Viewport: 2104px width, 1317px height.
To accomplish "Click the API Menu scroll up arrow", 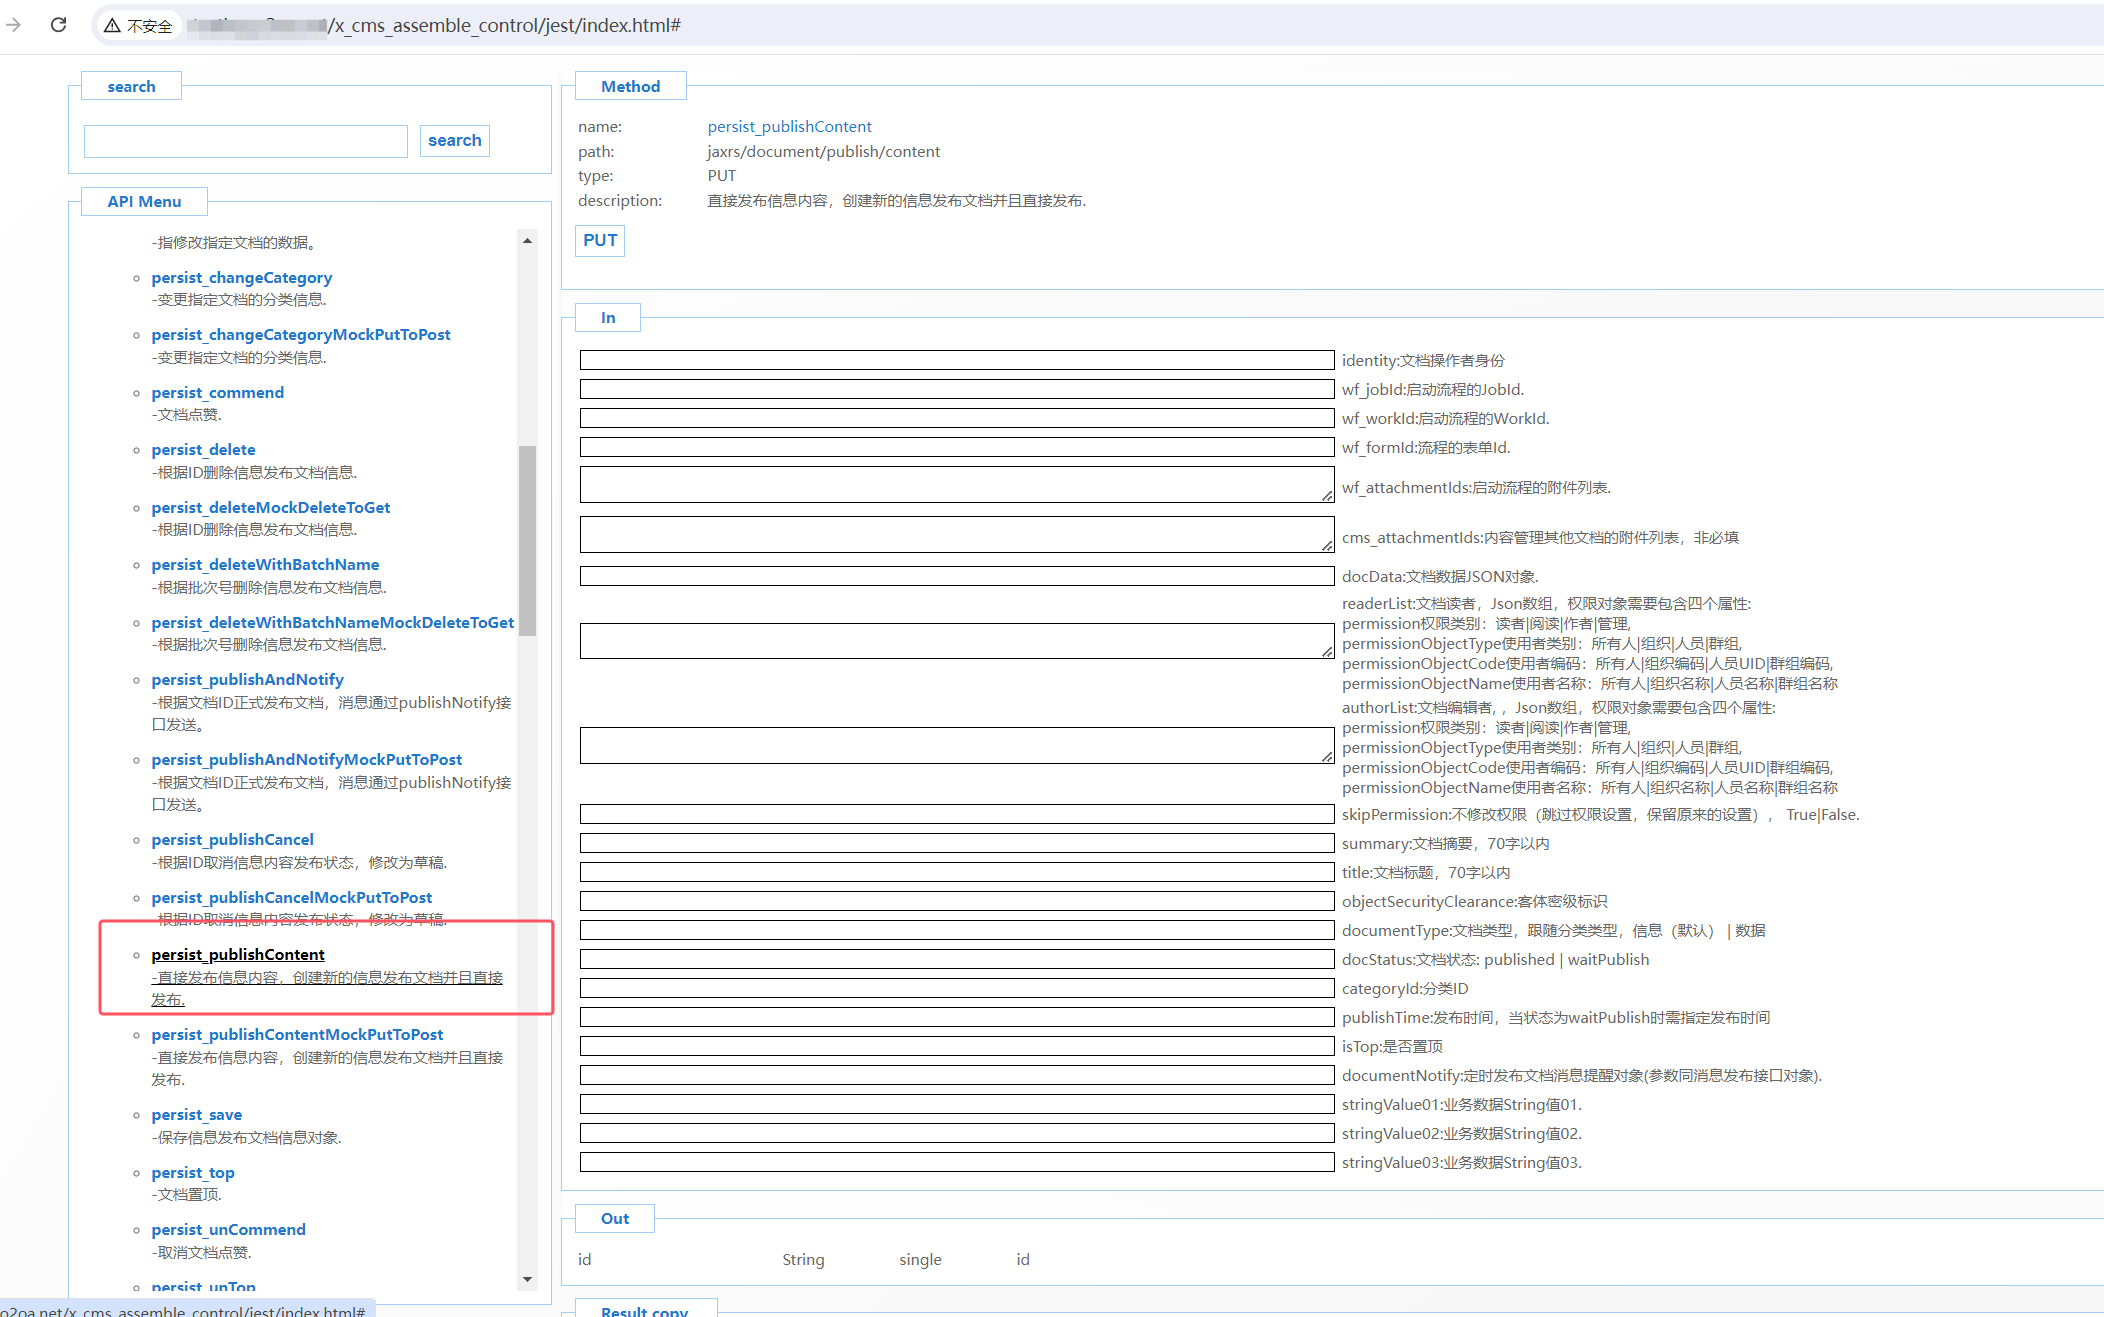I will coord(527,241).
